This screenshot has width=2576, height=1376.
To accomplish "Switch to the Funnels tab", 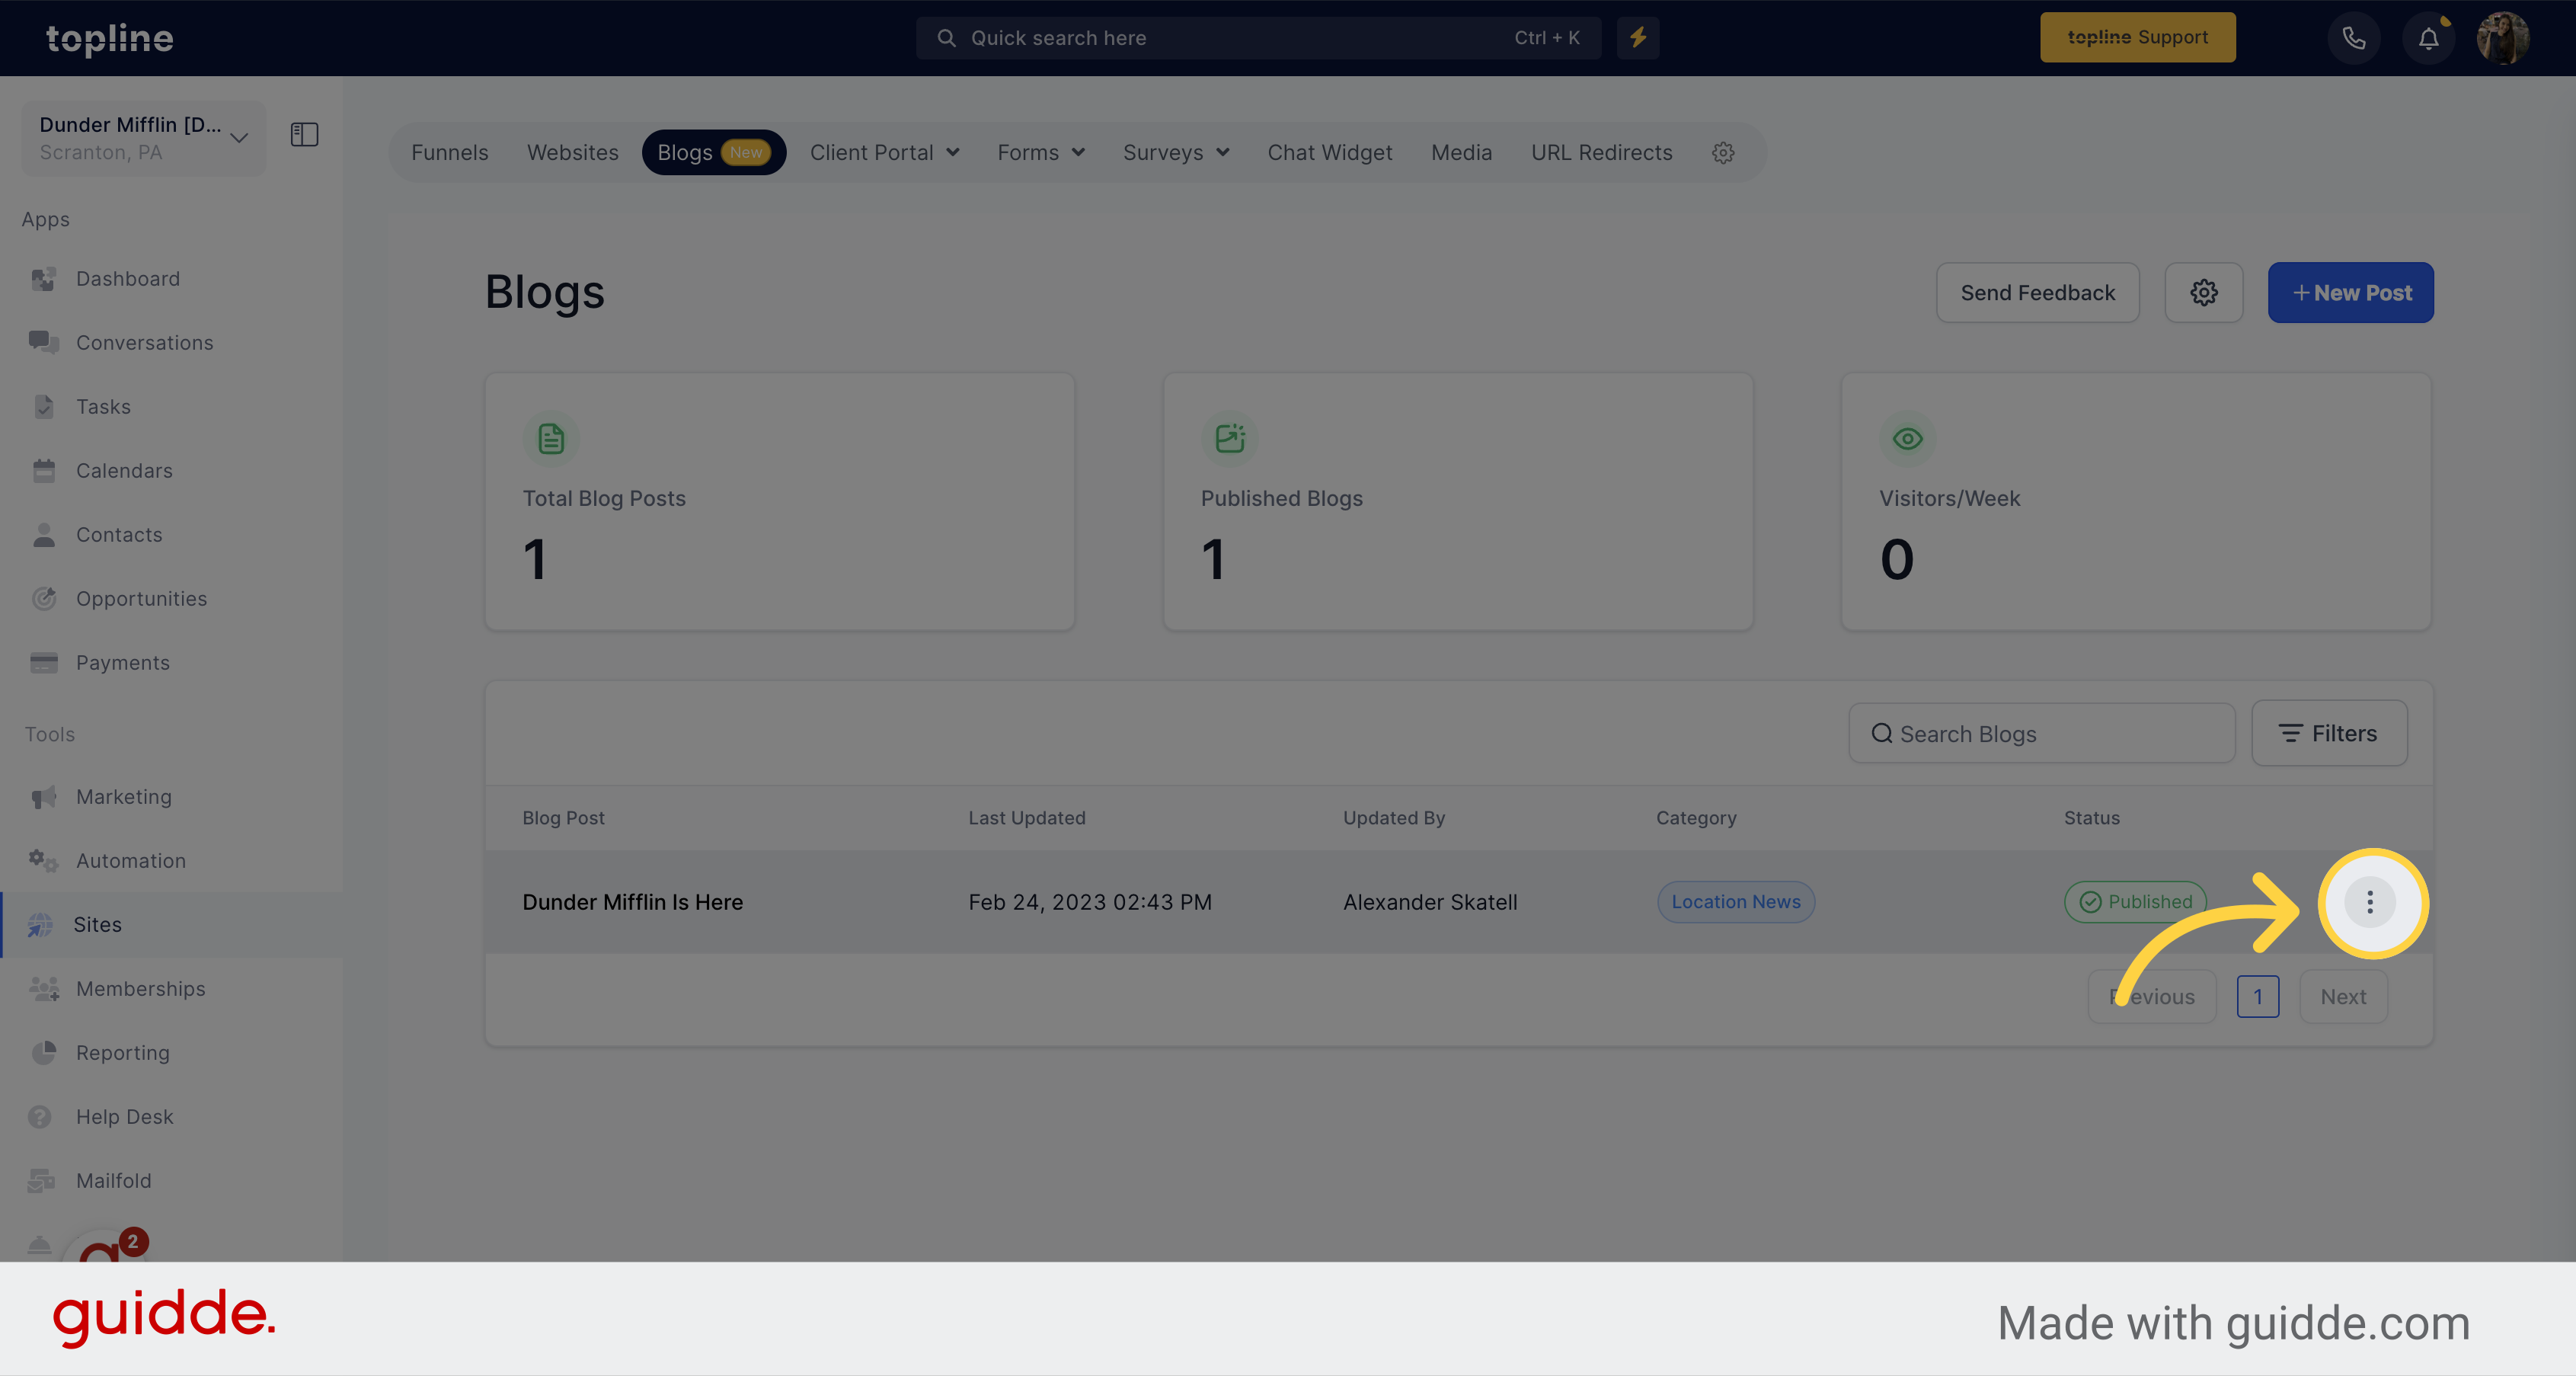I will (x=449, y=153).
